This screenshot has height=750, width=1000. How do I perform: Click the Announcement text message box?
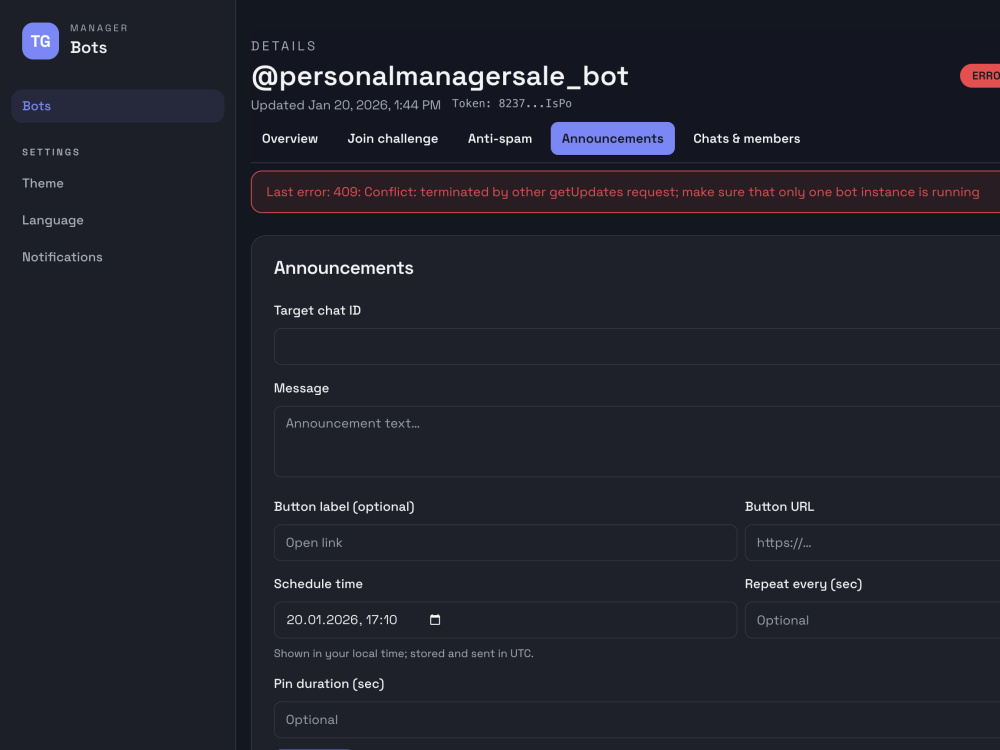(636, 441)
